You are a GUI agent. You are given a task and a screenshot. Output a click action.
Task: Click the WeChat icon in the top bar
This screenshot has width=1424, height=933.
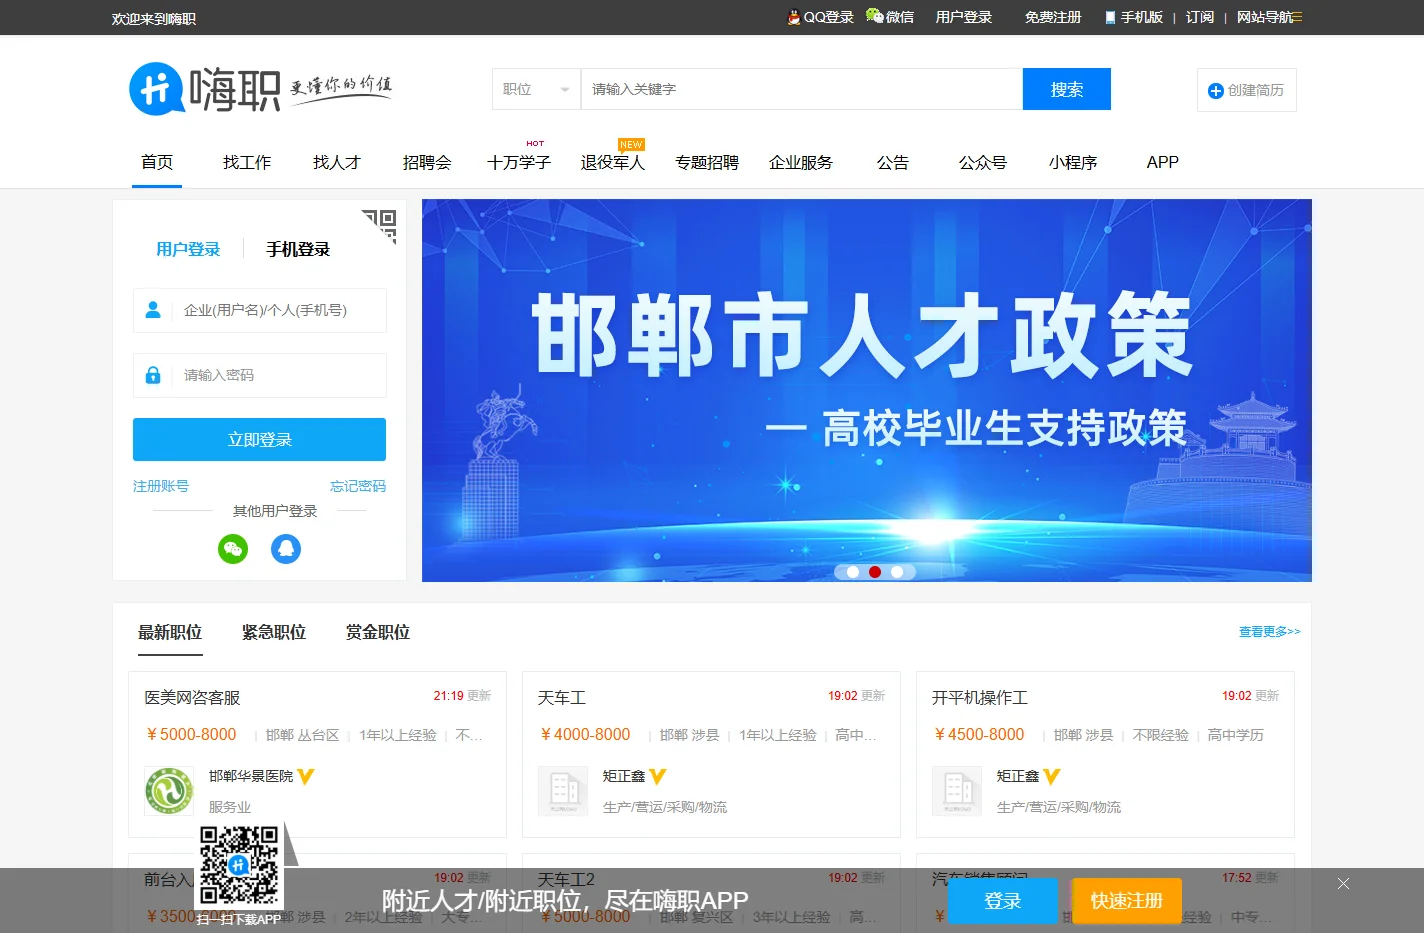point(874,16)
